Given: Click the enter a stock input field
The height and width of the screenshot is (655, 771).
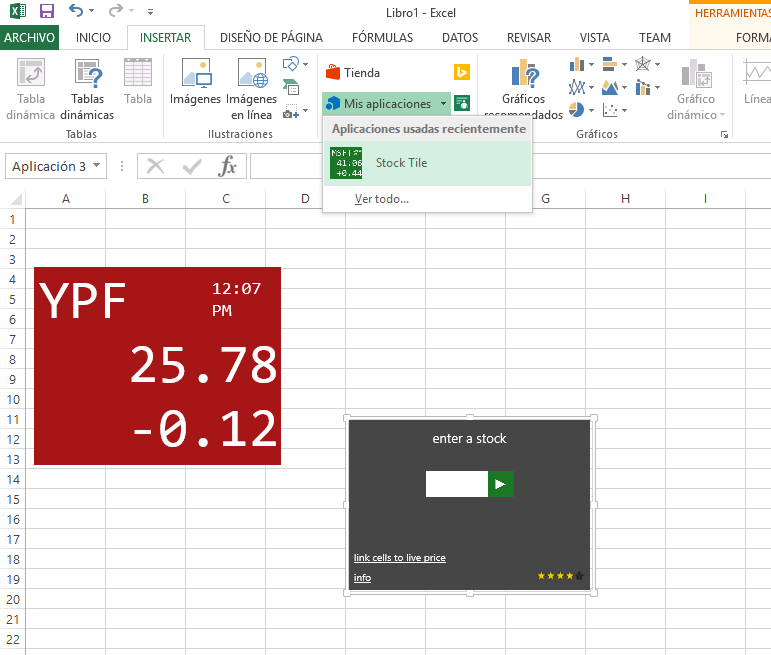Looking at the screenshot, I should [x=456, y=484].
